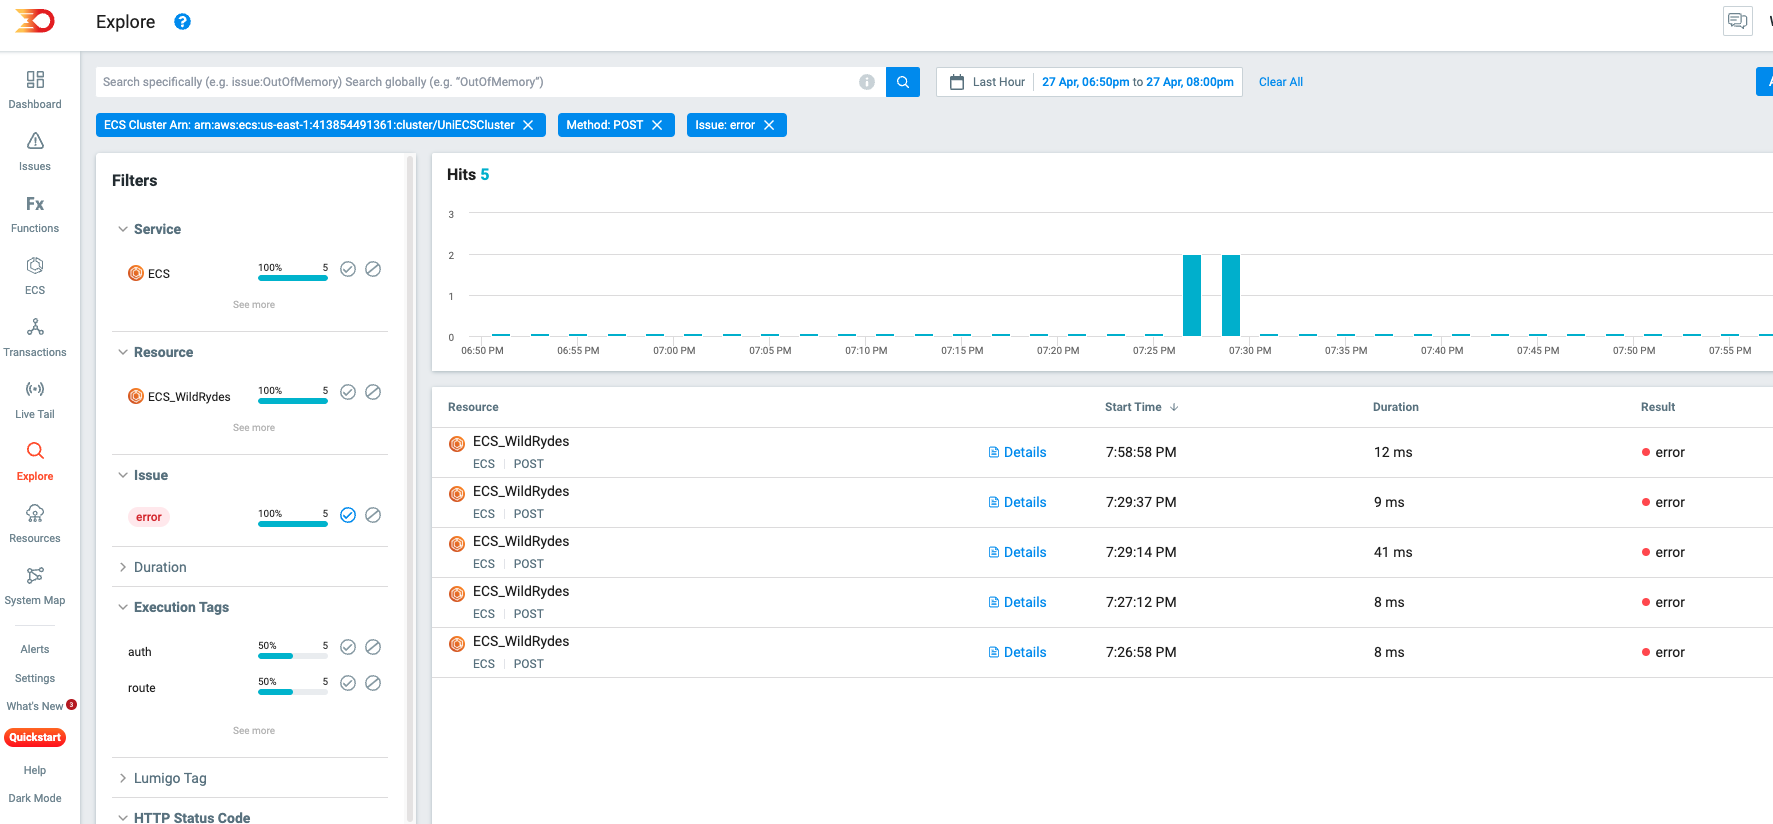The height and width of the screenshot is (824, 1773).
Task: Open the Last Hour time range dropdown
Action: point(999,82)
